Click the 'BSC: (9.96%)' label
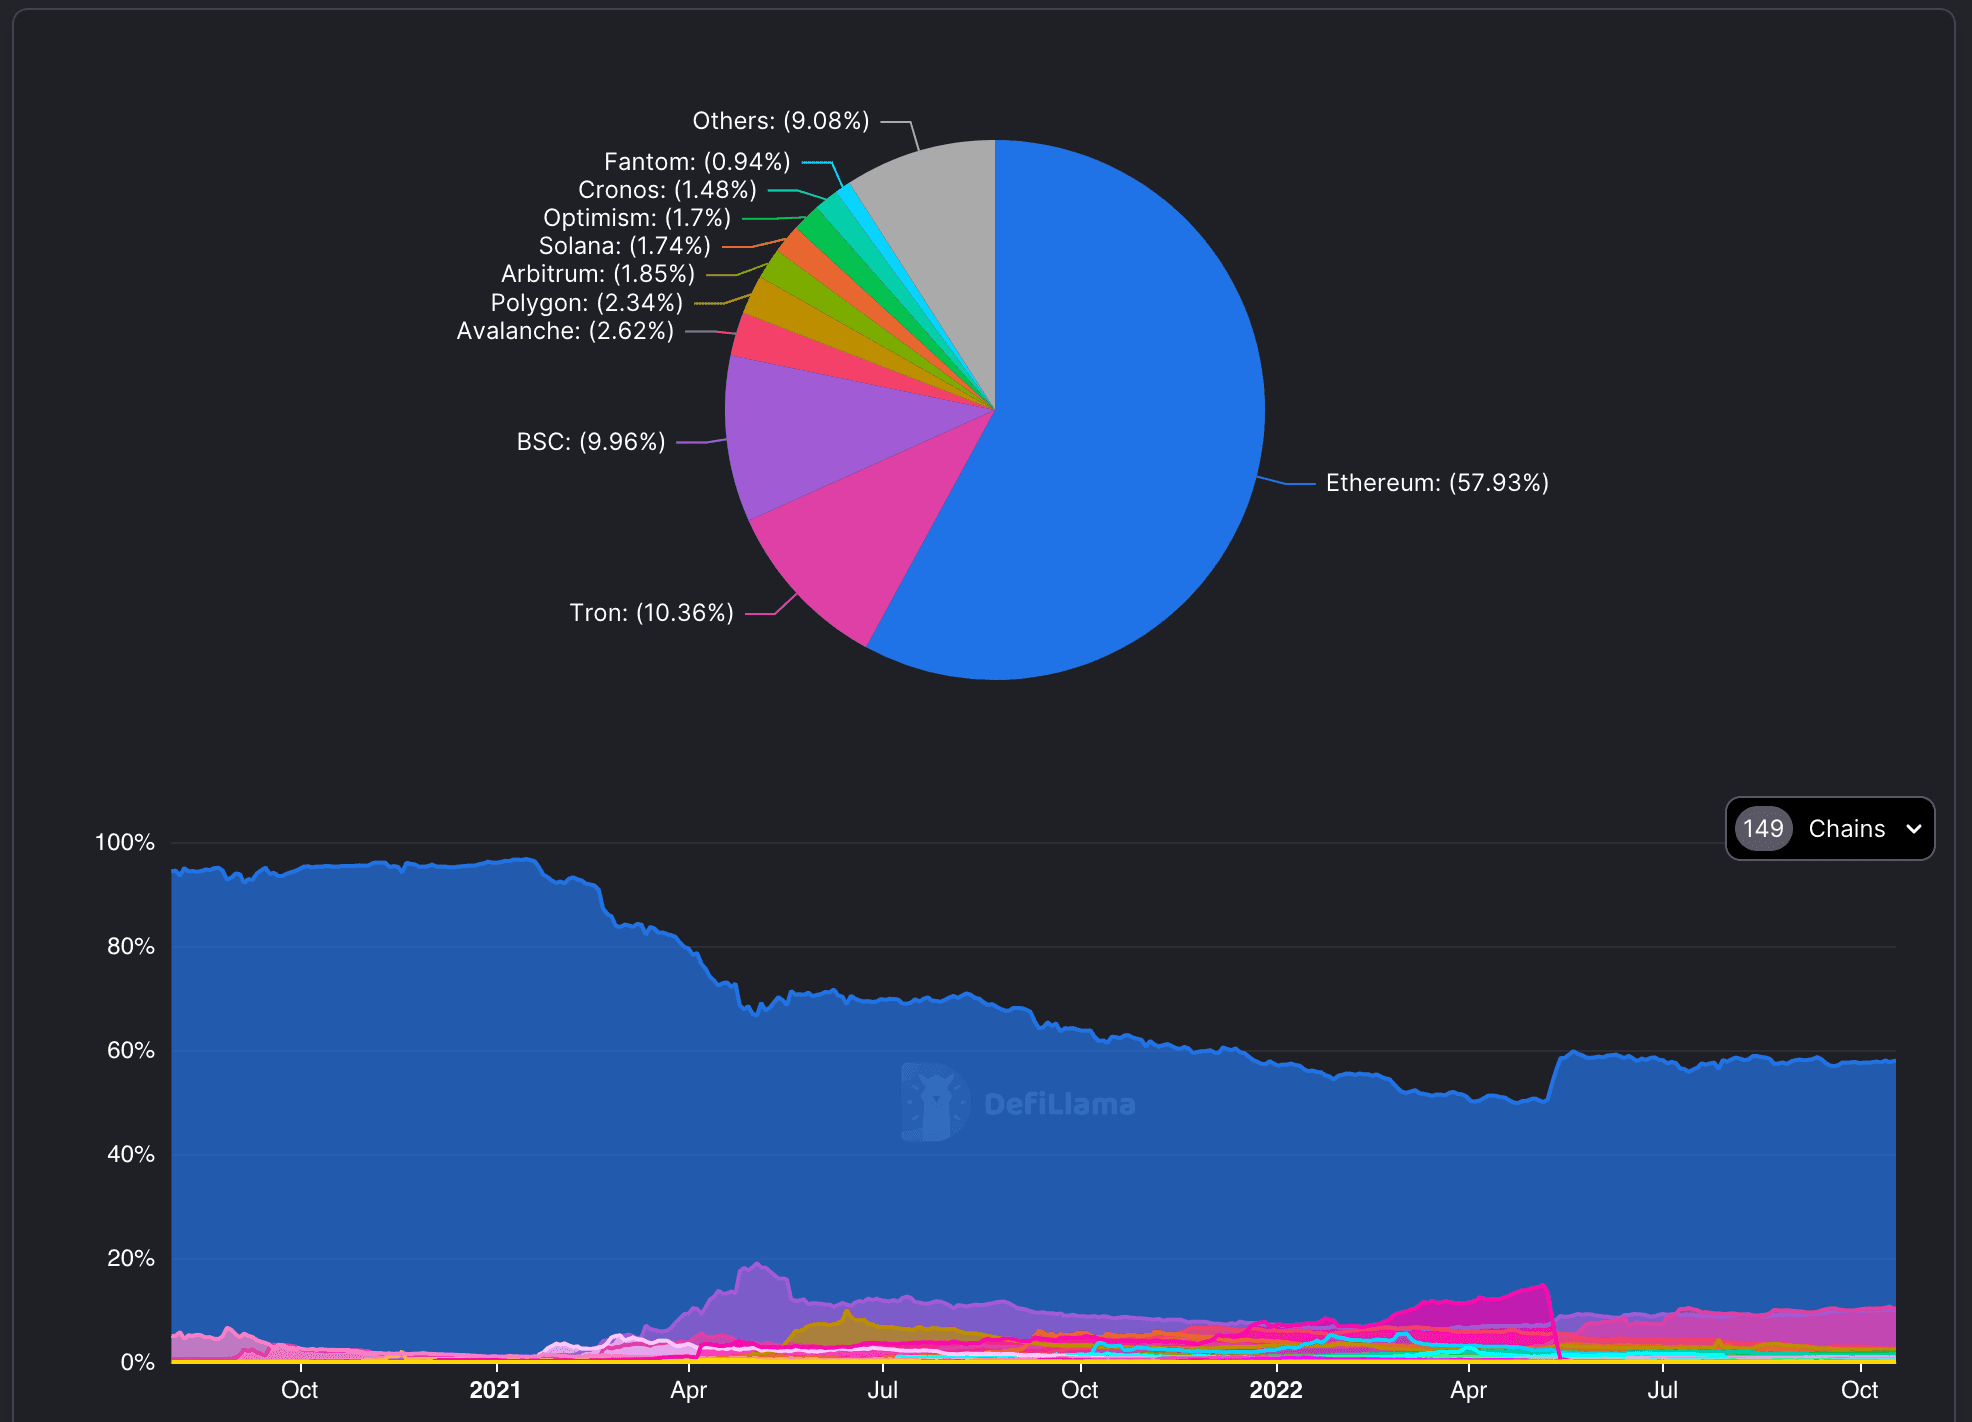 (591, 442)
